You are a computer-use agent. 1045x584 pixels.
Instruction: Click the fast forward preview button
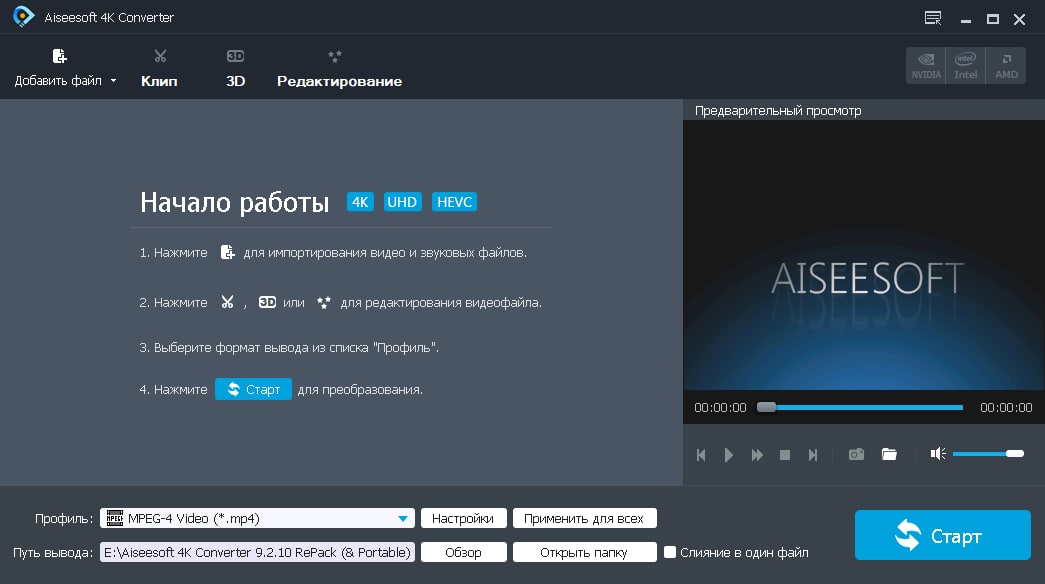tap(757, 455)
